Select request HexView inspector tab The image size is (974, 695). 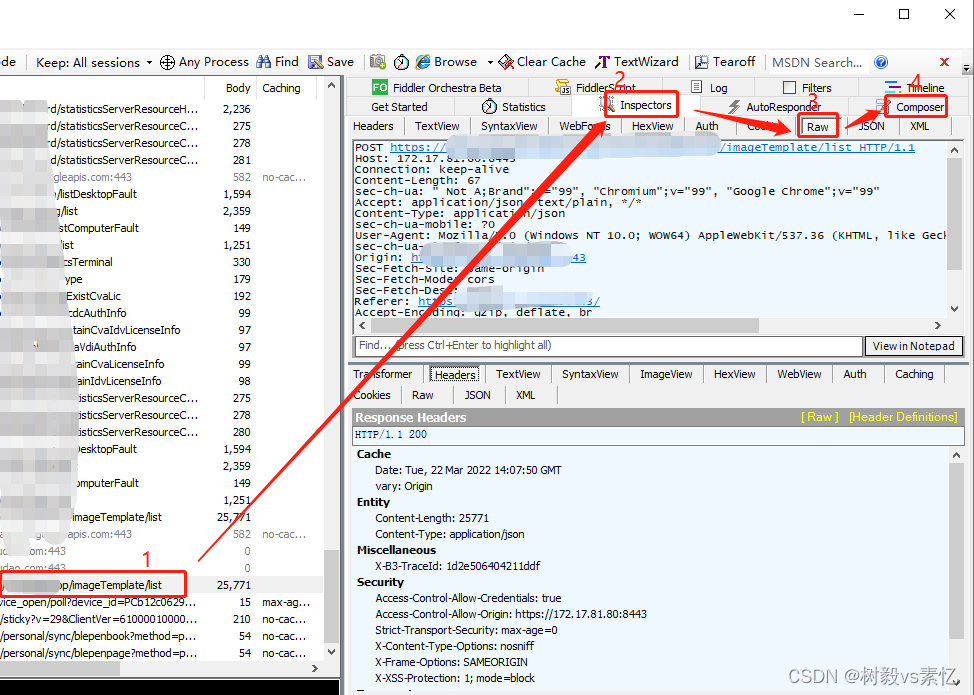pyautogui.click(x=652, y=126)
